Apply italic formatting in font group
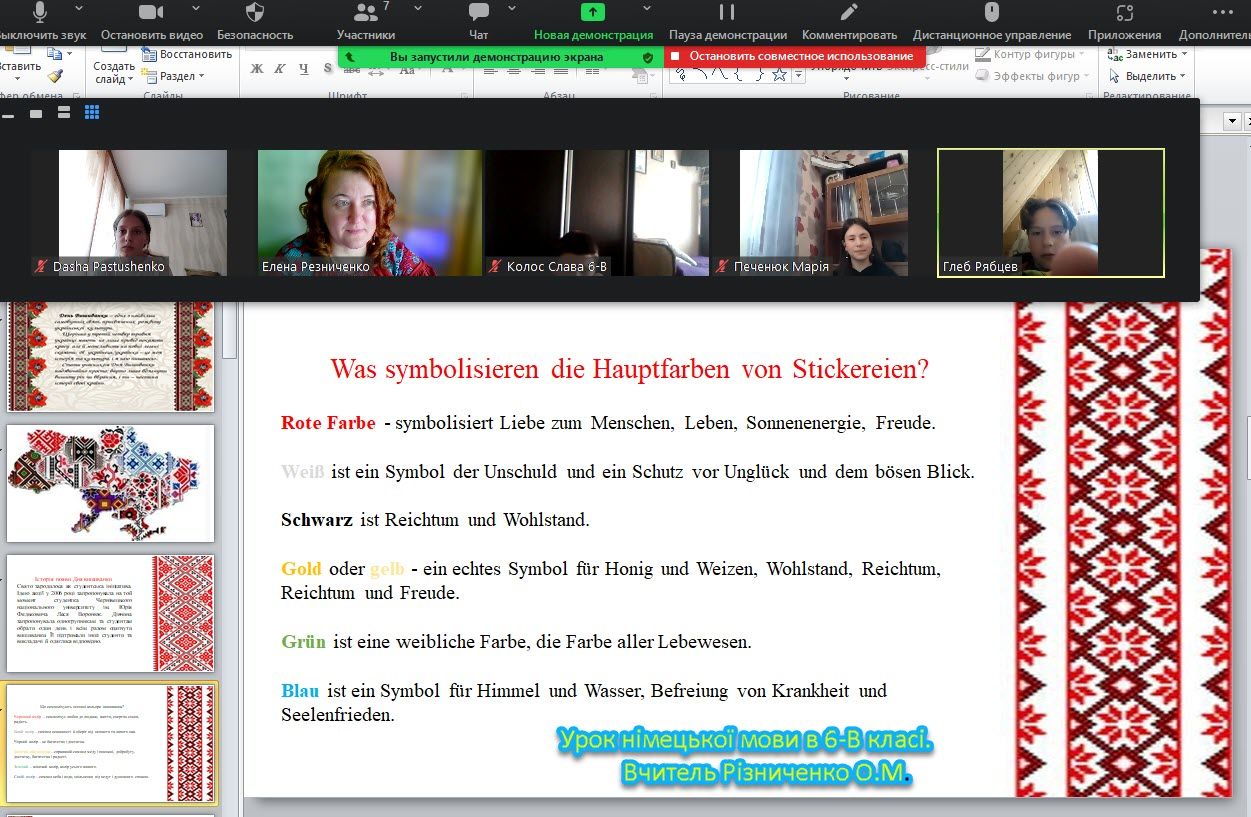Viewport: 1251px width, 817px height. (279, 69)
